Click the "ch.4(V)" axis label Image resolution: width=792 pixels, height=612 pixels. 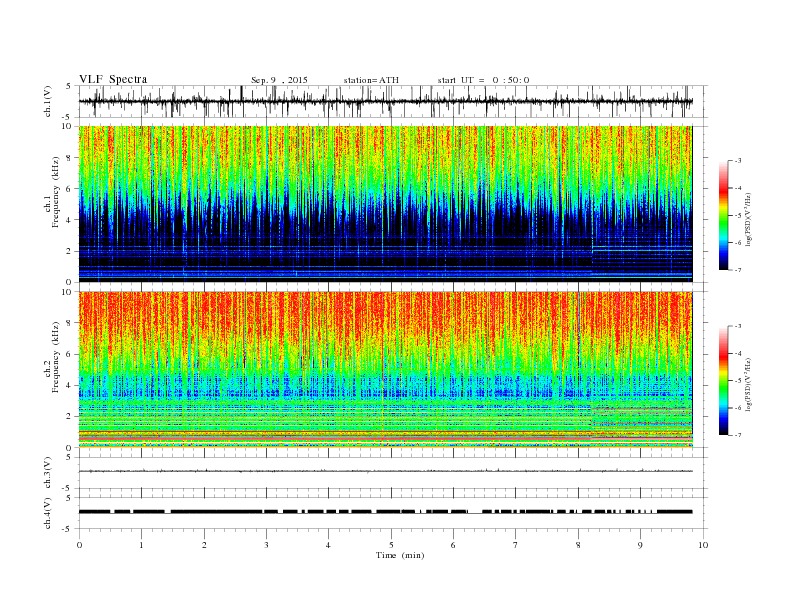[48, 513]
